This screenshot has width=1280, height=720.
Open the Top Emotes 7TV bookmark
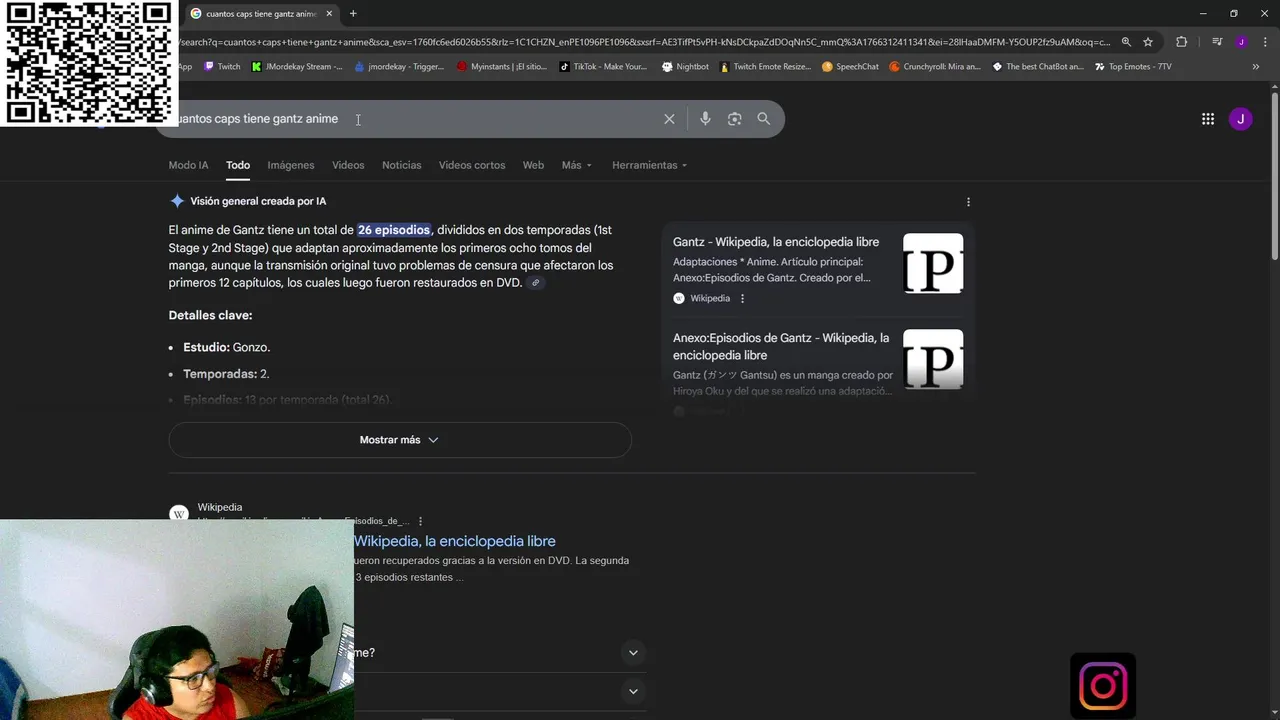(1133, 67)
